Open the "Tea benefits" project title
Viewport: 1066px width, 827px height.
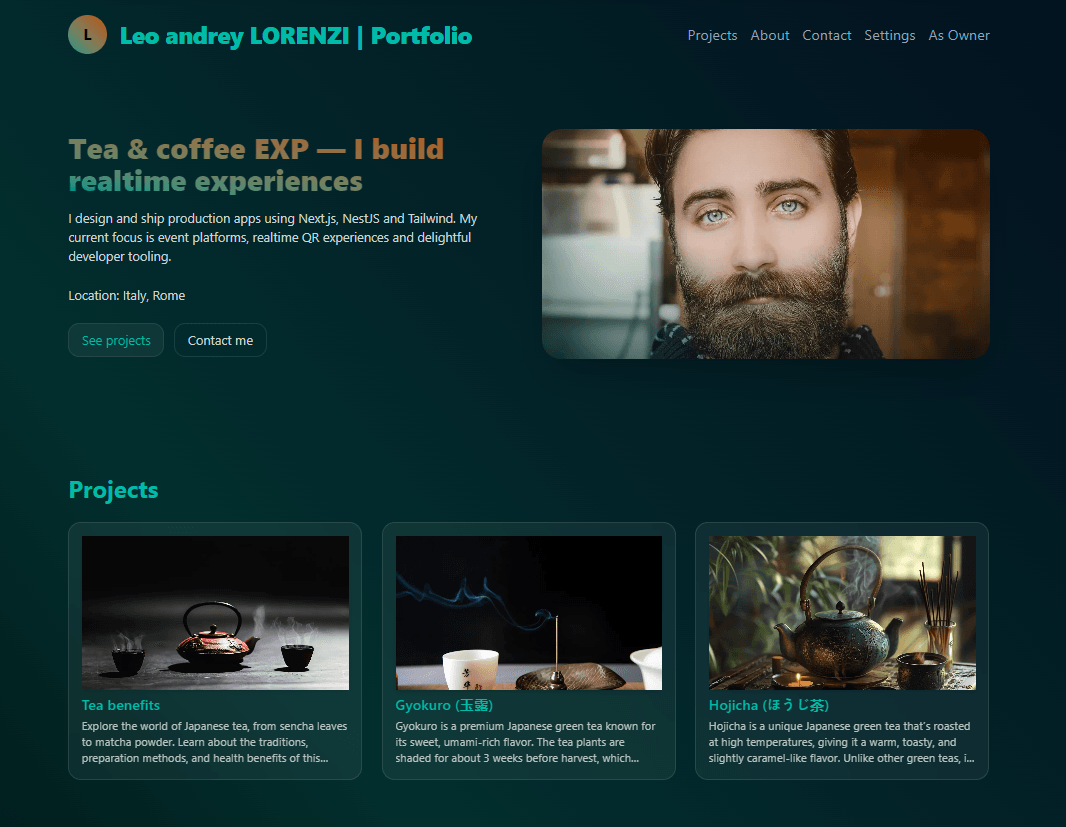tap(121, 705)
